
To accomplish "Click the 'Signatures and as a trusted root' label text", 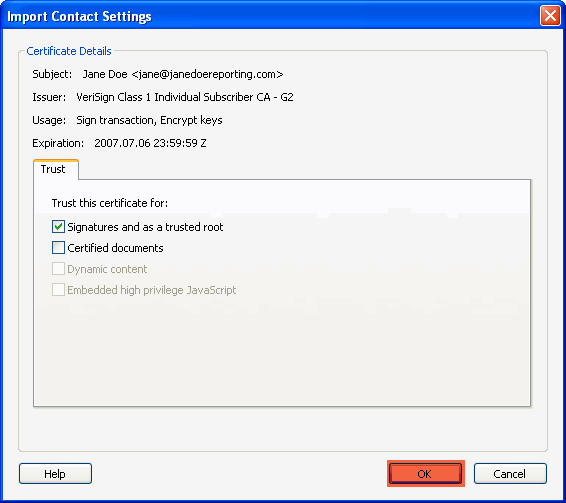I will [x=145, y=227].
